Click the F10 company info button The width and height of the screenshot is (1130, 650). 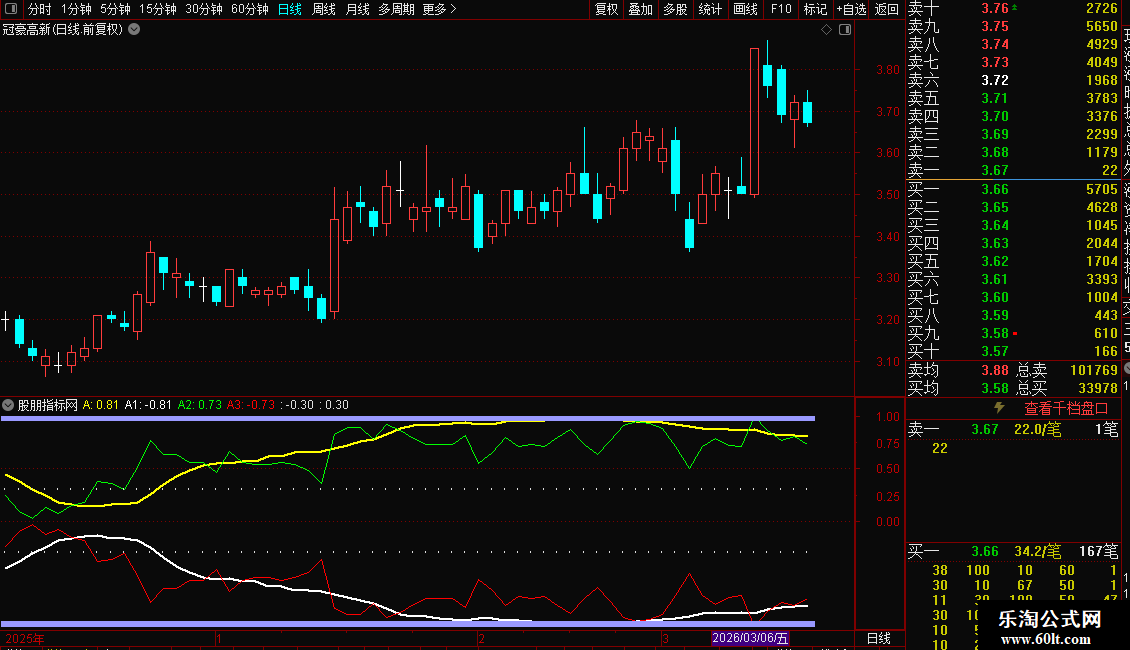[x=781, y=9]
